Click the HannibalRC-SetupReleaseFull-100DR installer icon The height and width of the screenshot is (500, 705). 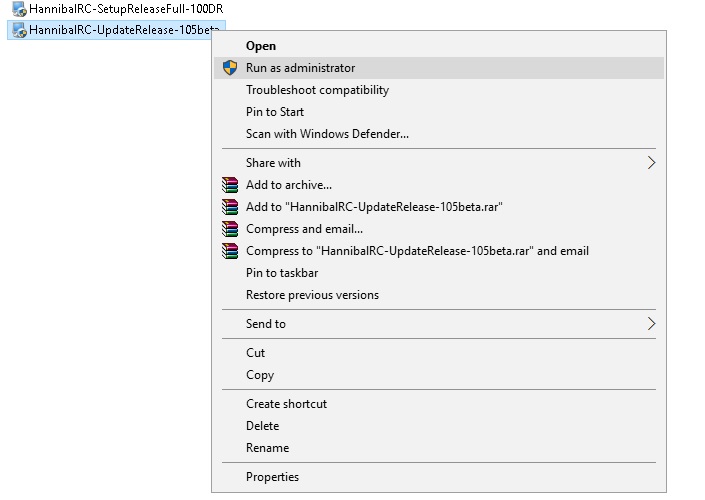coord(18,10)
